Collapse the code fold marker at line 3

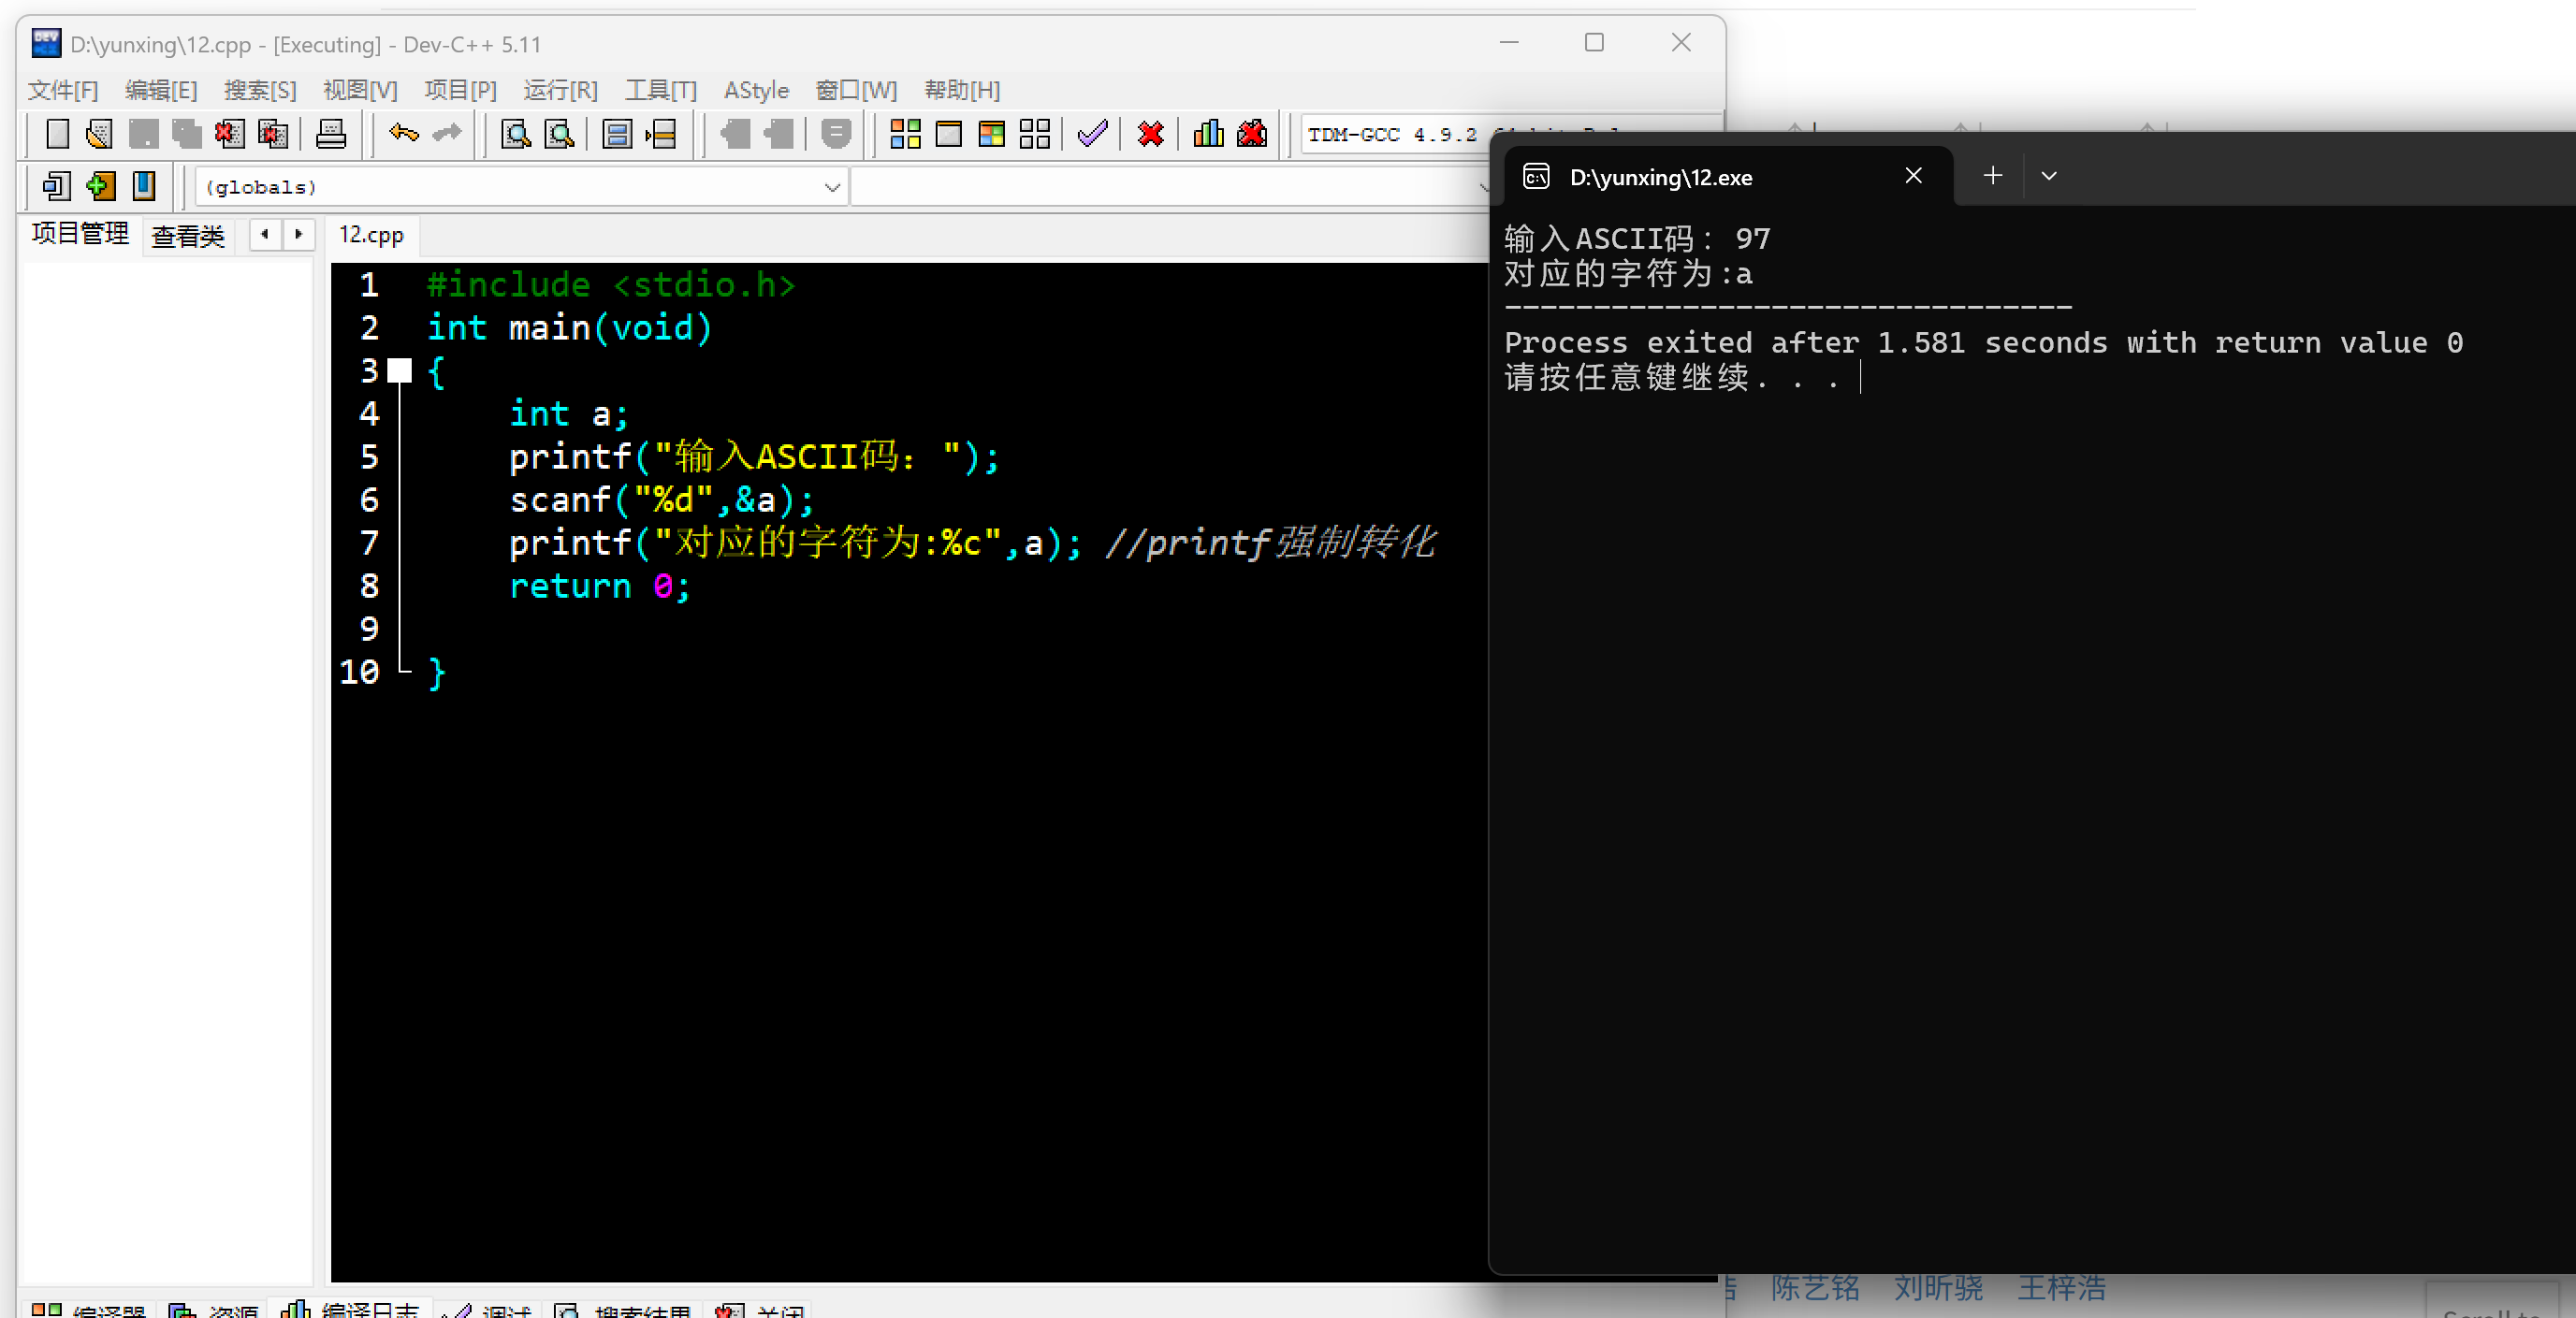[x=400, y=371]
